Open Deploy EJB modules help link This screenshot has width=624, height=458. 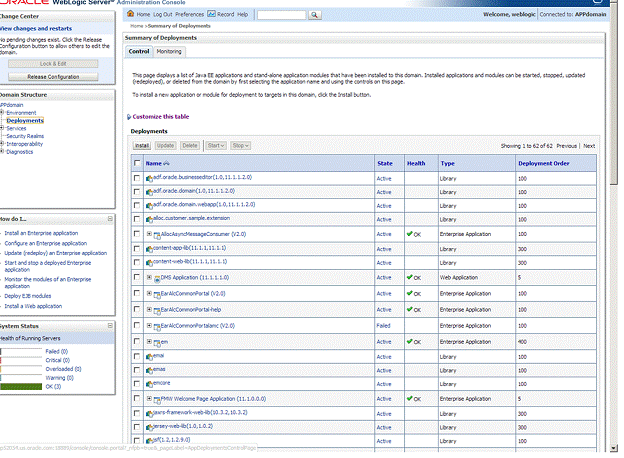coord(28,296)
